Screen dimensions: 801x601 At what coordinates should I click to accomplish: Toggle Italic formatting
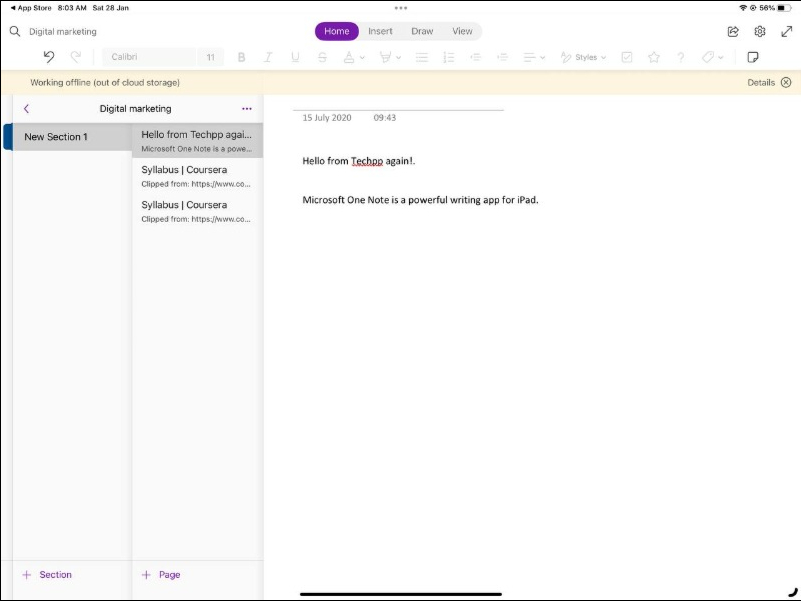tap(268, 57)
